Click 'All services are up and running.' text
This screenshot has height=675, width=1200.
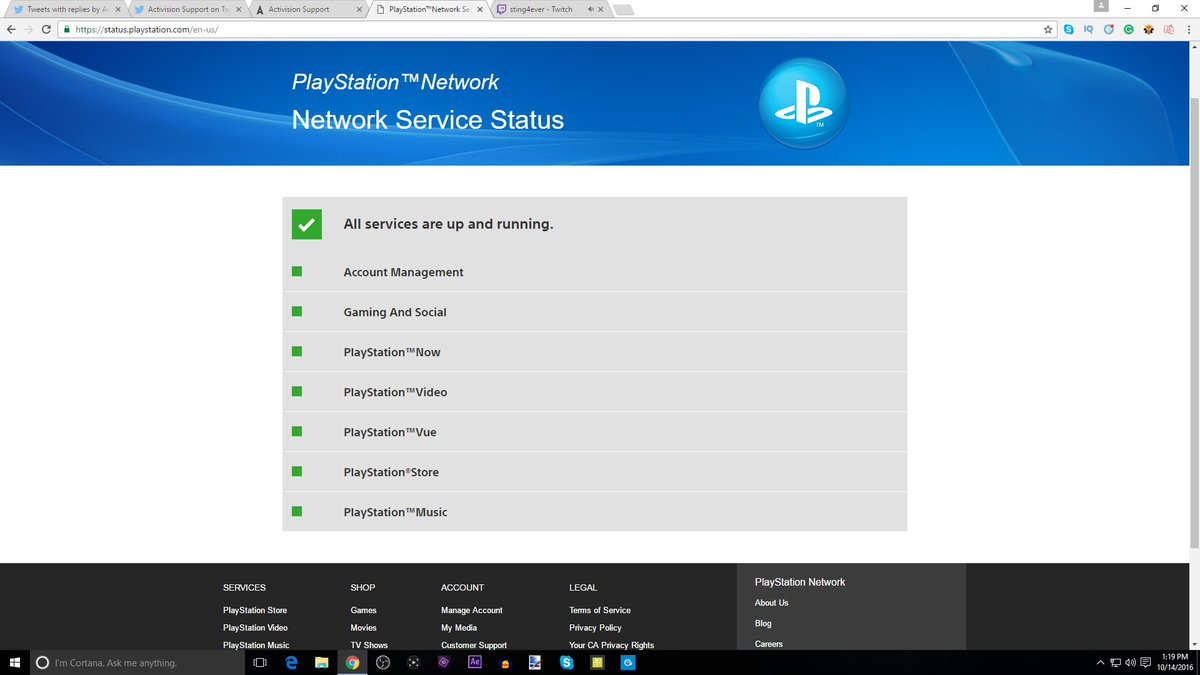[x=449, y=224]
